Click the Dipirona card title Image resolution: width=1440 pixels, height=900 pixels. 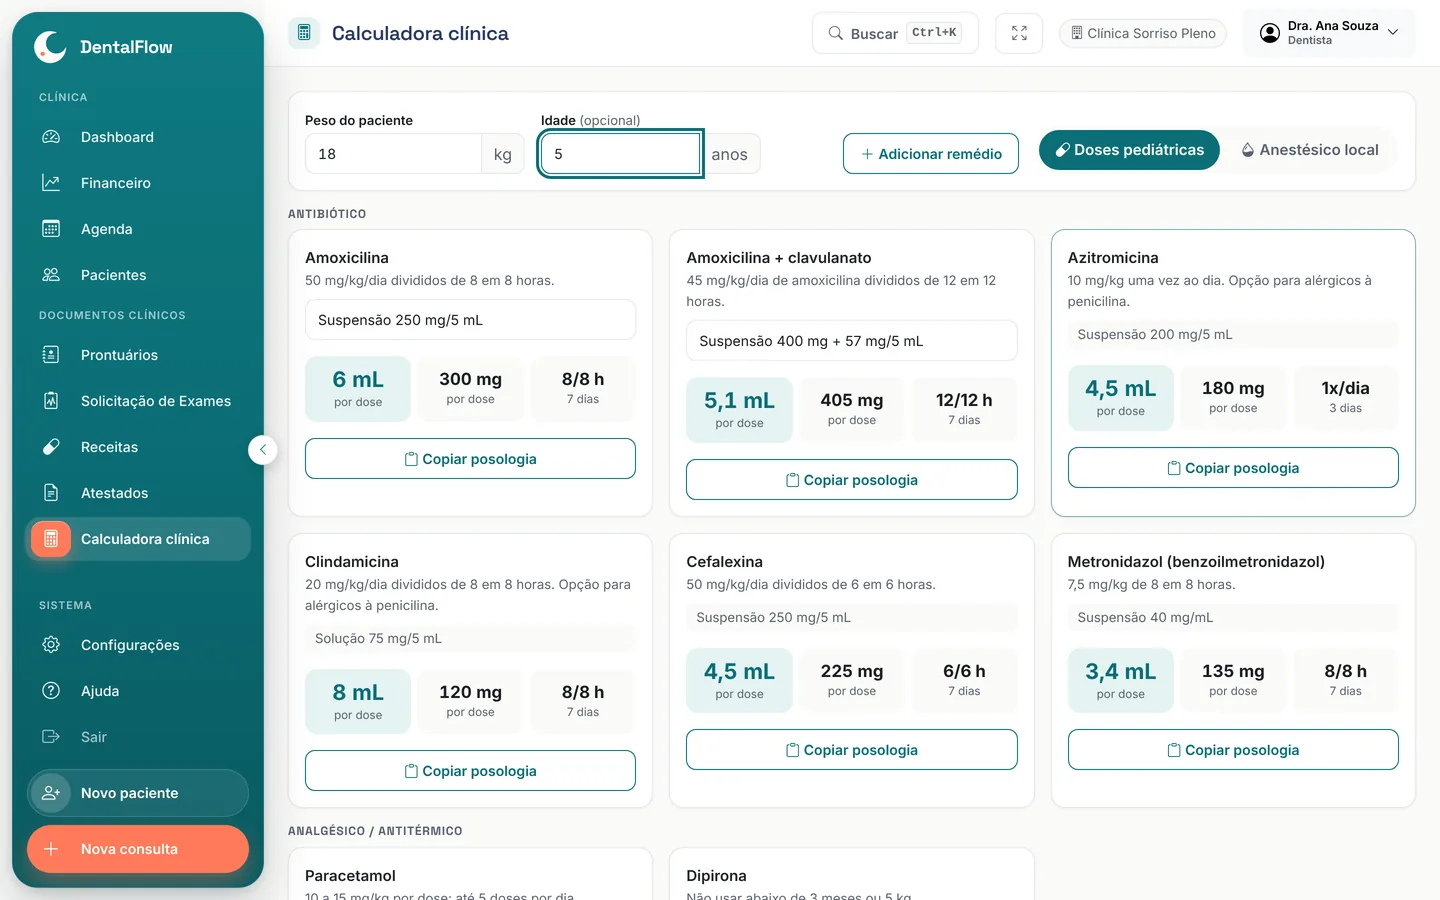[716, 876]
